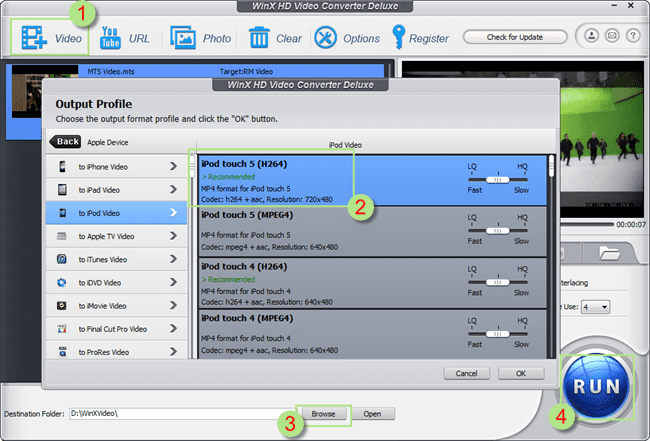The width and height of the screenshot is (650, 441).
Task: Open the Options wrench icon
Action: [x=325, y=38]
